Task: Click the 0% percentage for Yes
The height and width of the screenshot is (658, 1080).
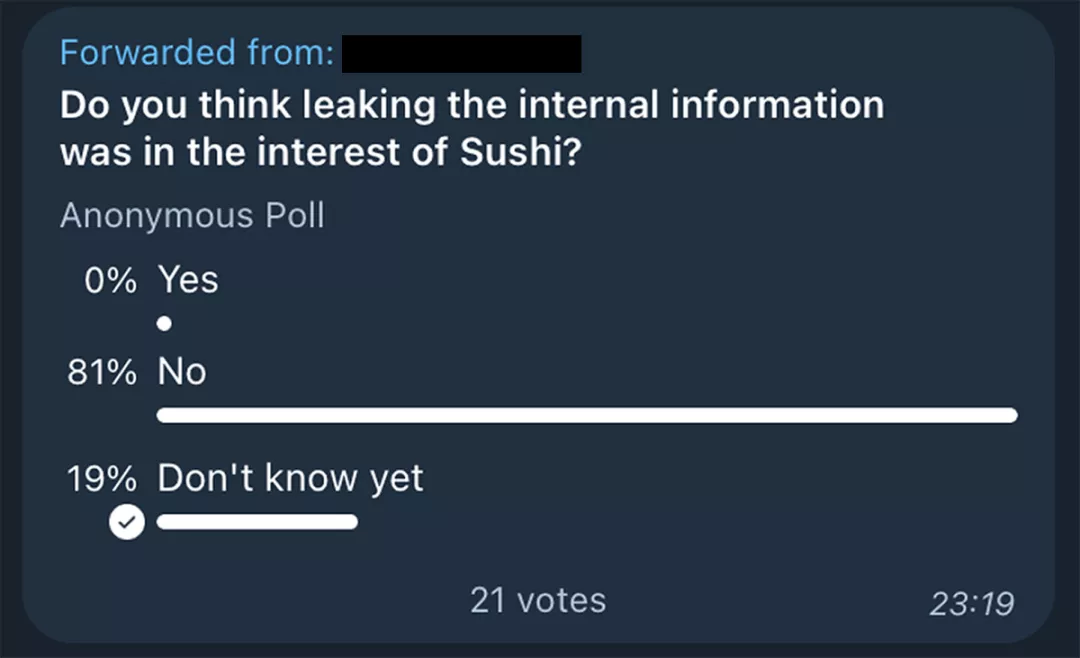Action: [110, 280]
